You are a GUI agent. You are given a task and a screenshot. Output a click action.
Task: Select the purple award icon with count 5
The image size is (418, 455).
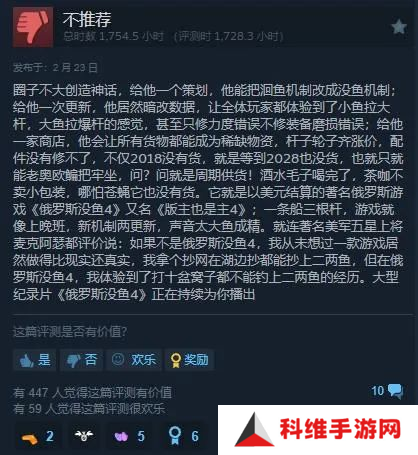click(121, 436)
